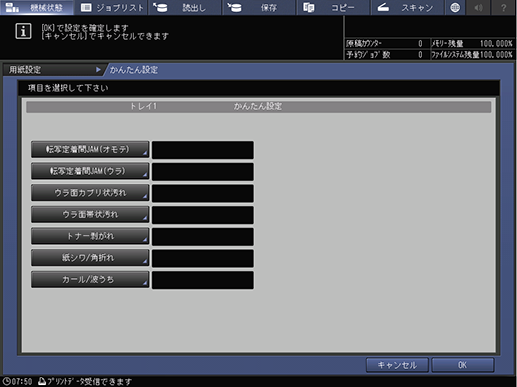The image size is (517, 387).
Task: Click value field beside ウラ面帯状汚れ
Action: coord(203,215)
